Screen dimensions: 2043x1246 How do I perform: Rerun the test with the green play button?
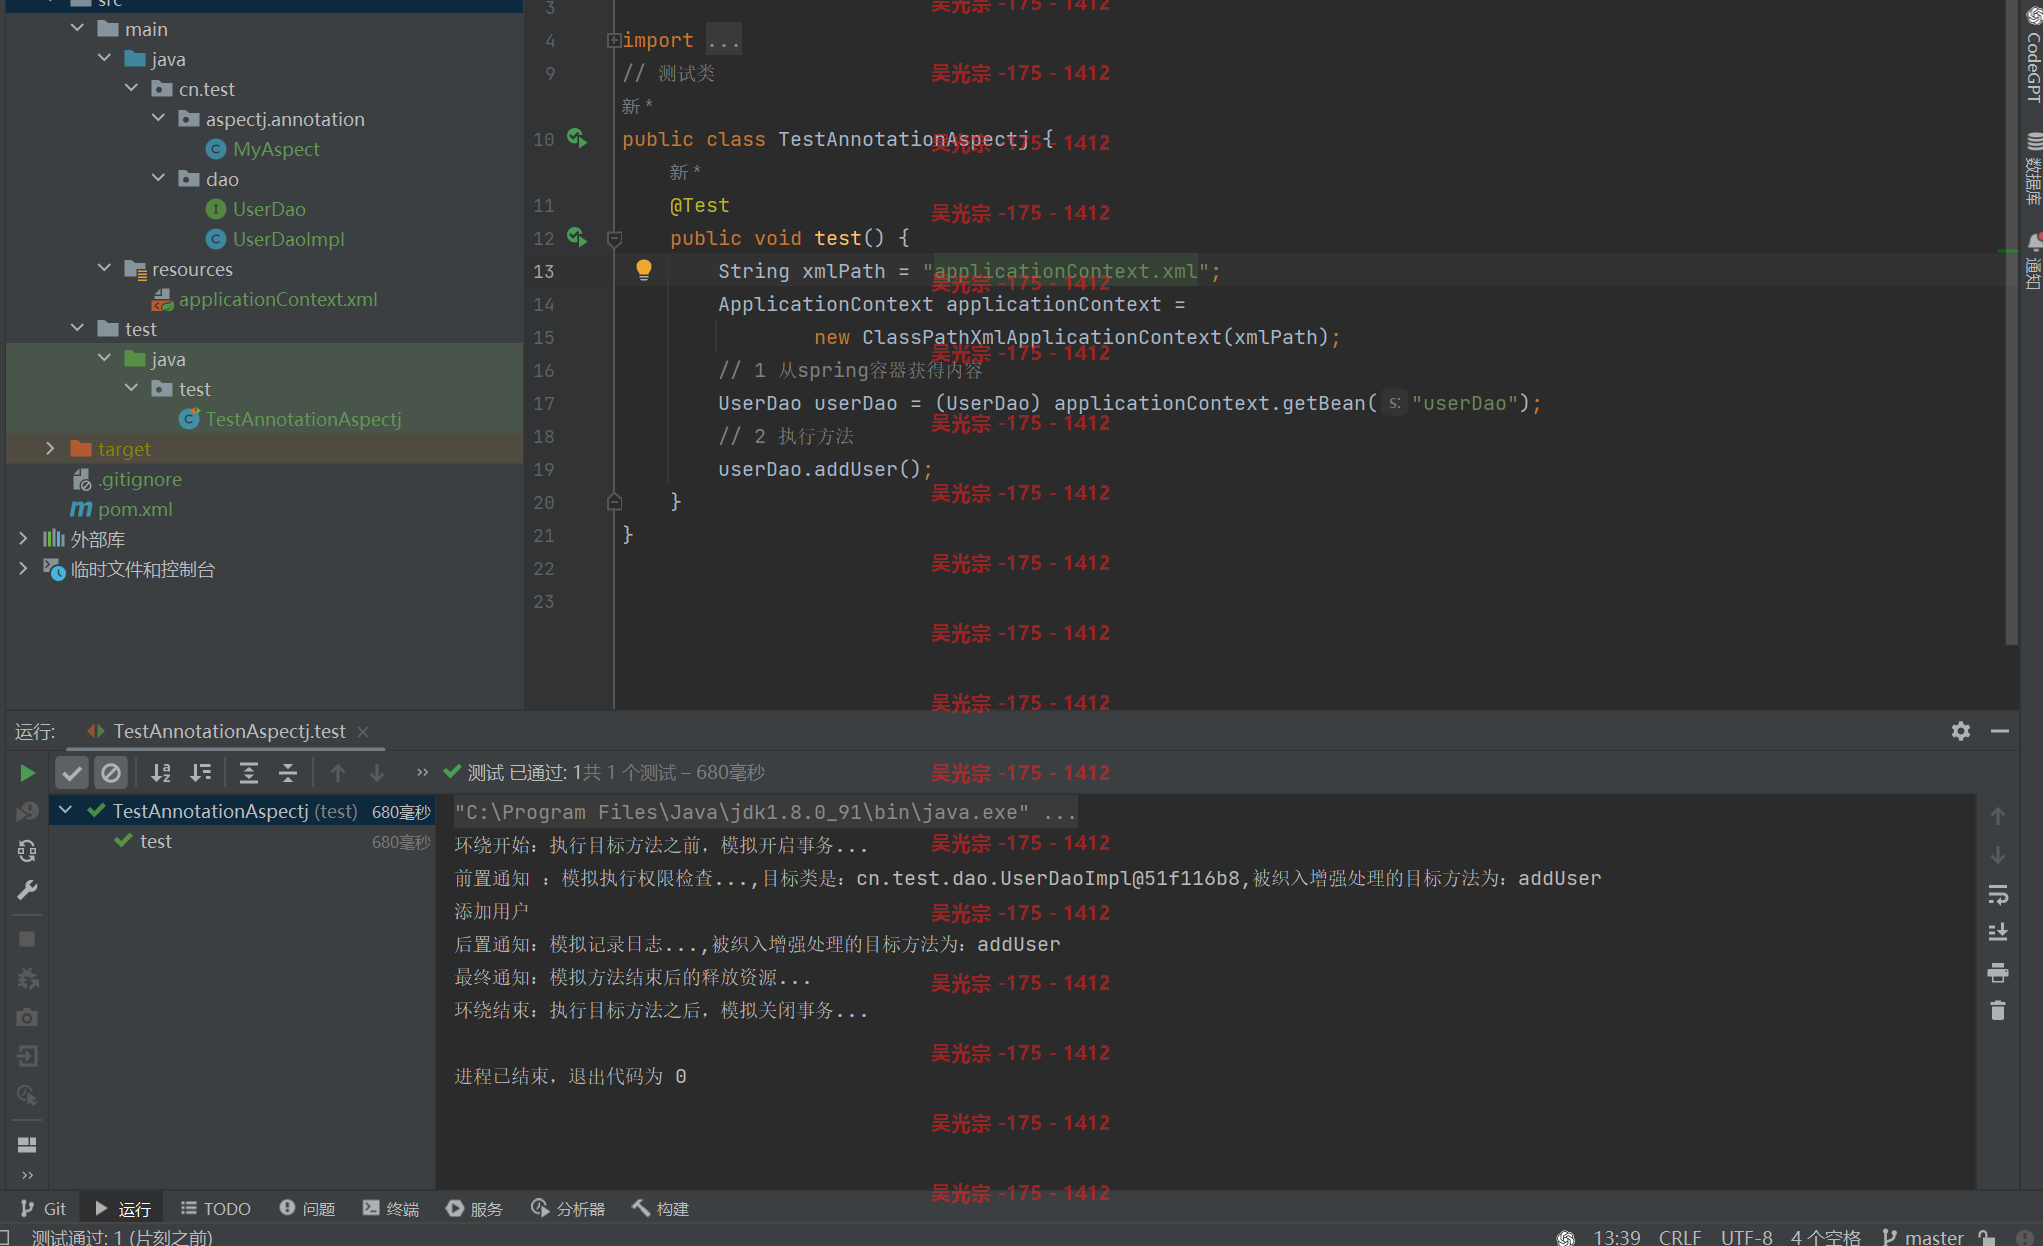[x=27, y=772]
